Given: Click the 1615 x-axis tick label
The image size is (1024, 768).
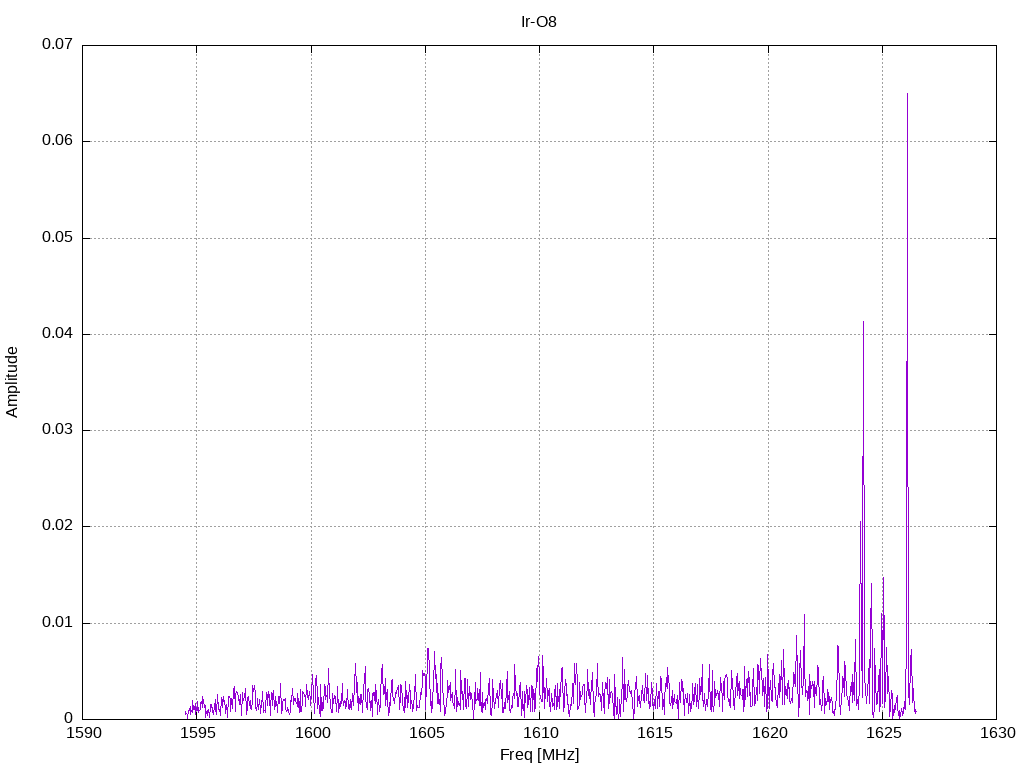Looking at the screenshot, I should (654, 733).
